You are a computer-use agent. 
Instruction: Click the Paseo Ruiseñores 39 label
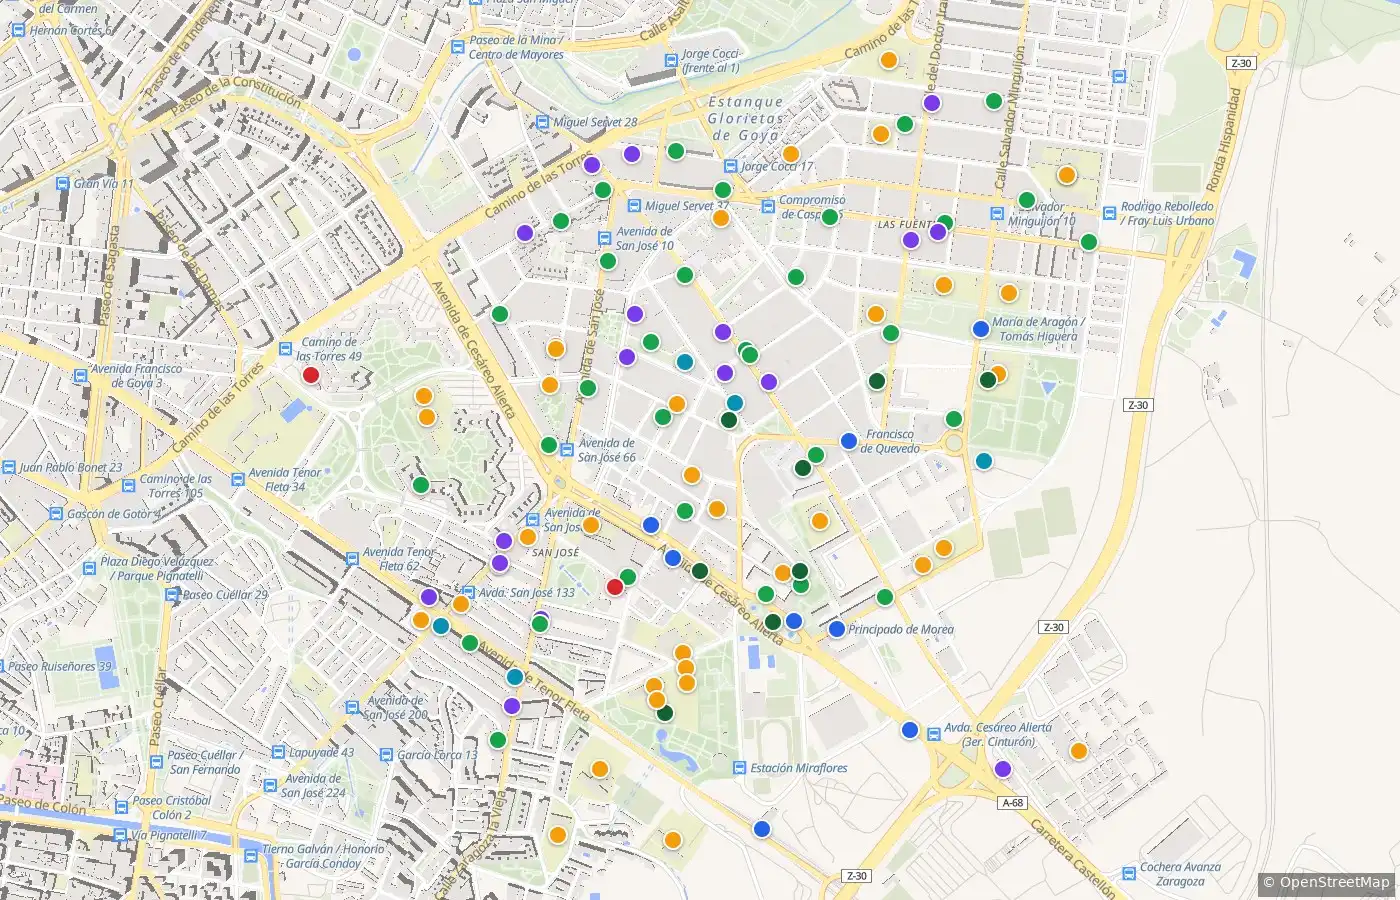60,666
